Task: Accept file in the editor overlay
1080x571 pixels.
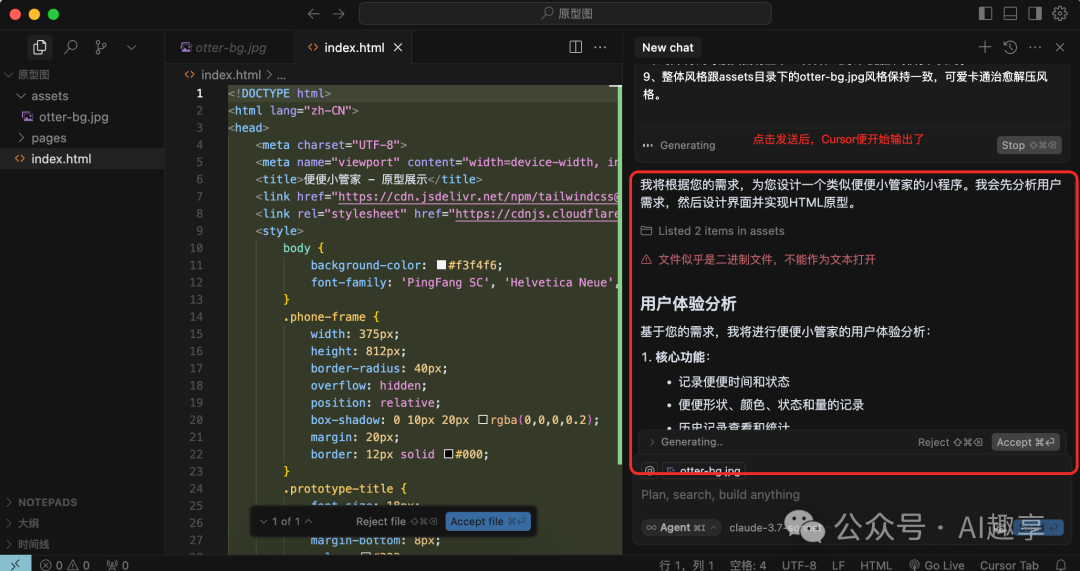Action: (488, 521)
